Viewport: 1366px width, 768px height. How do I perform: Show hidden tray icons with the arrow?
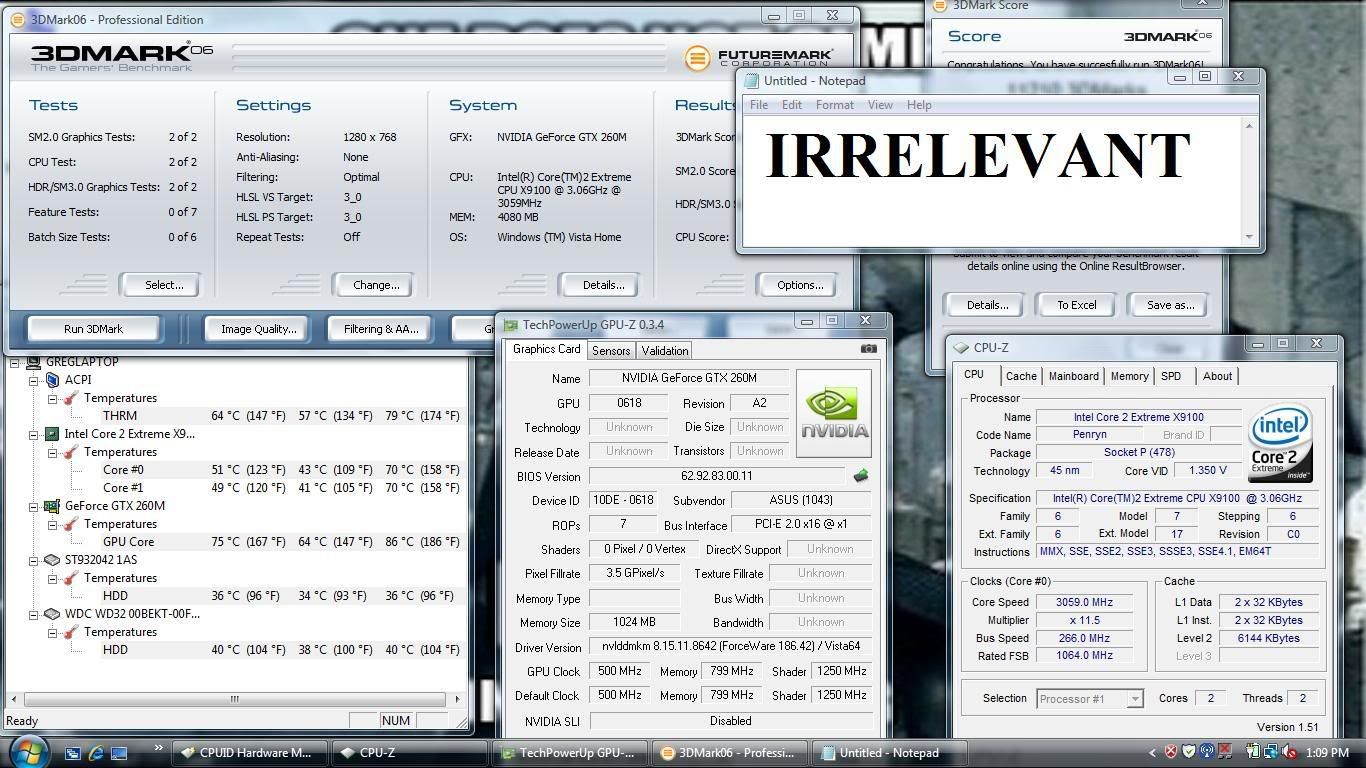tap(1153, 752)
